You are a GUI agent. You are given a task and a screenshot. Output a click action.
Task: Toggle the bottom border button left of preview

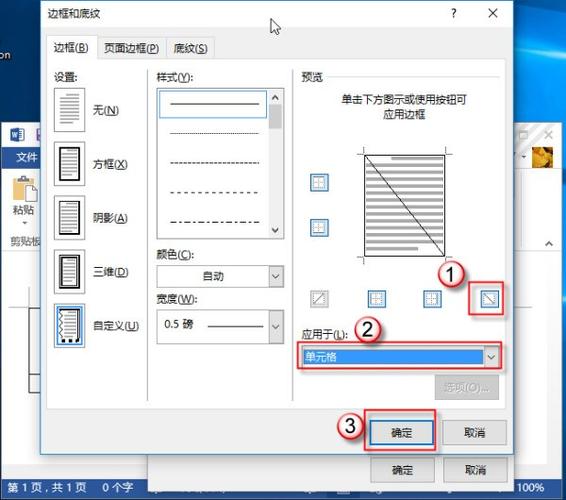(319, 228)
